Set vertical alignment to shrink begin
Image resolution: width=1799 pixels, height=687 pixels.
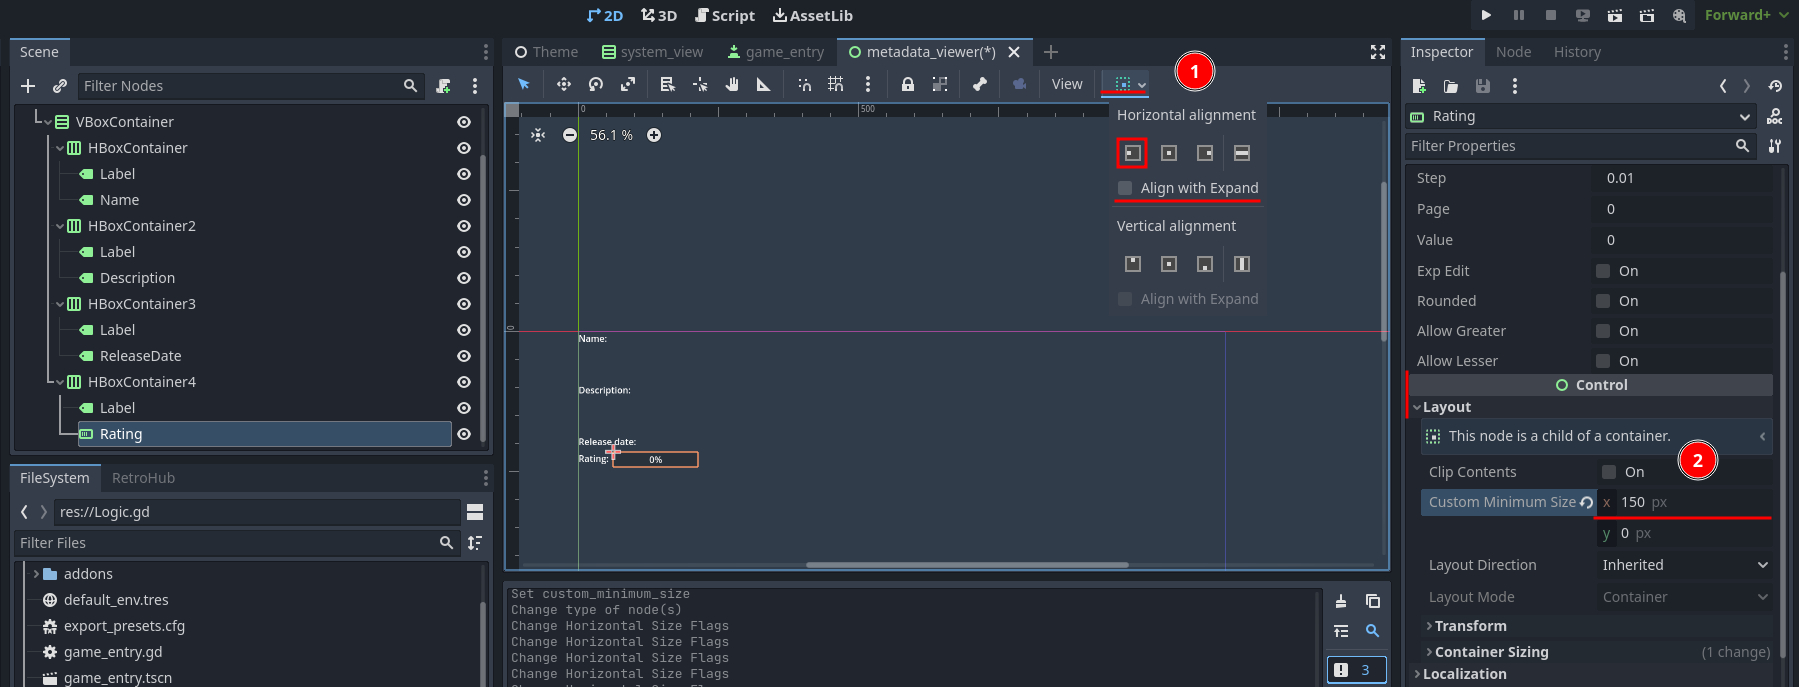tap(1133, 264)
